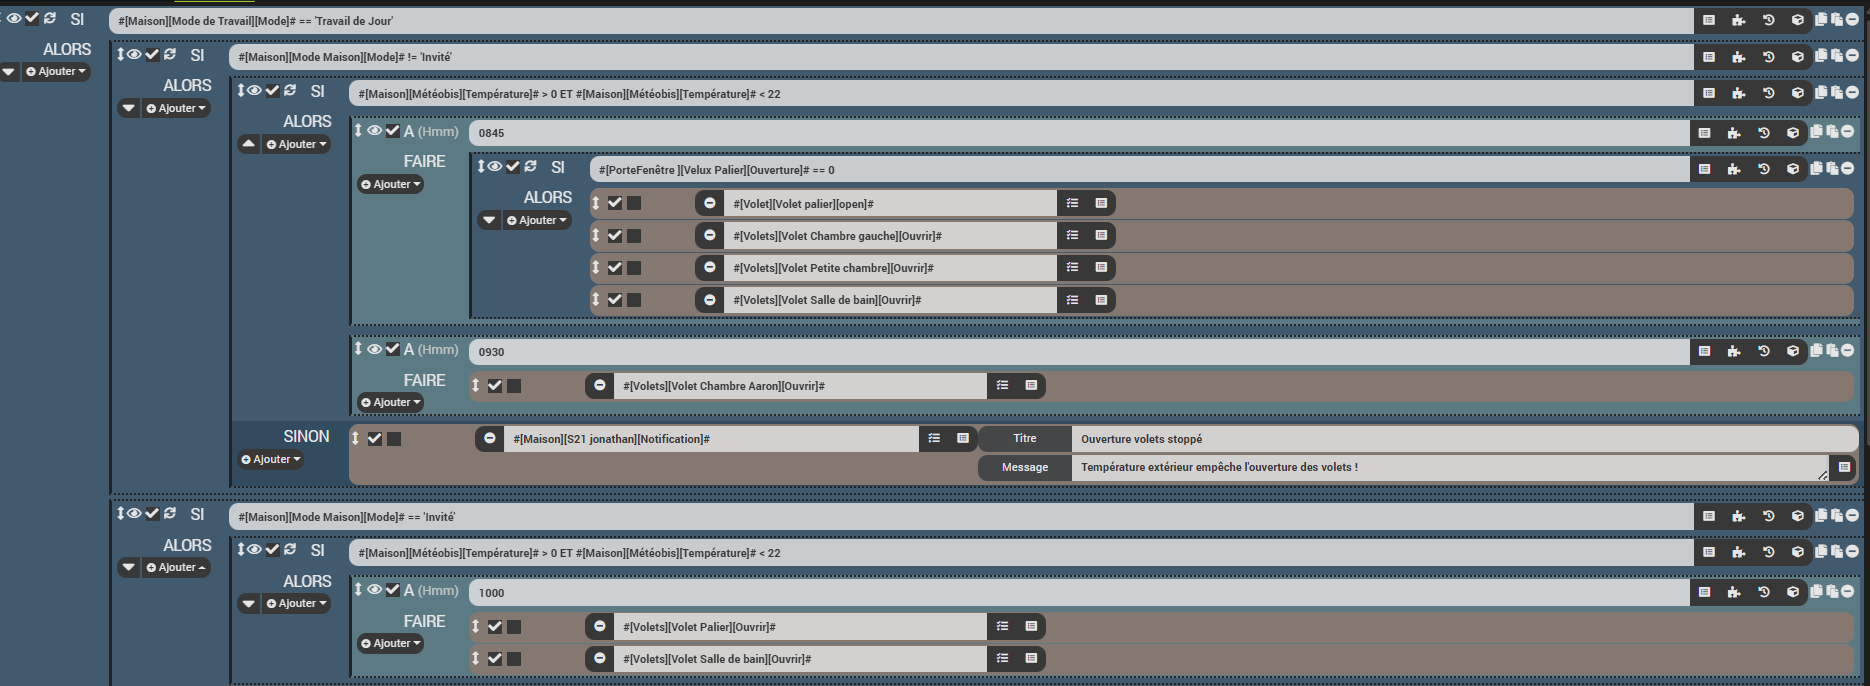Grab move handle of Volet Chambre Aaron action
This screenshot has height=686, width=1870.
click(x=476, y=385)
